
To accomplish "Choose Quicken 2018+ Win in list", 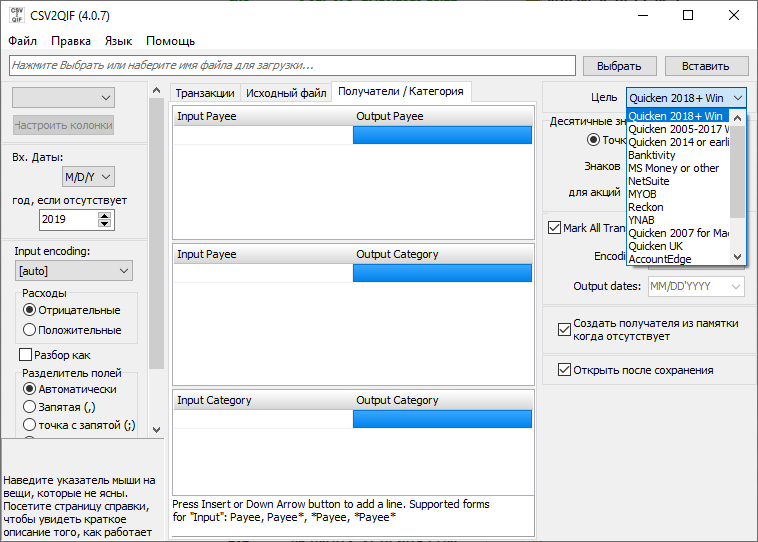I will [678, 116].
